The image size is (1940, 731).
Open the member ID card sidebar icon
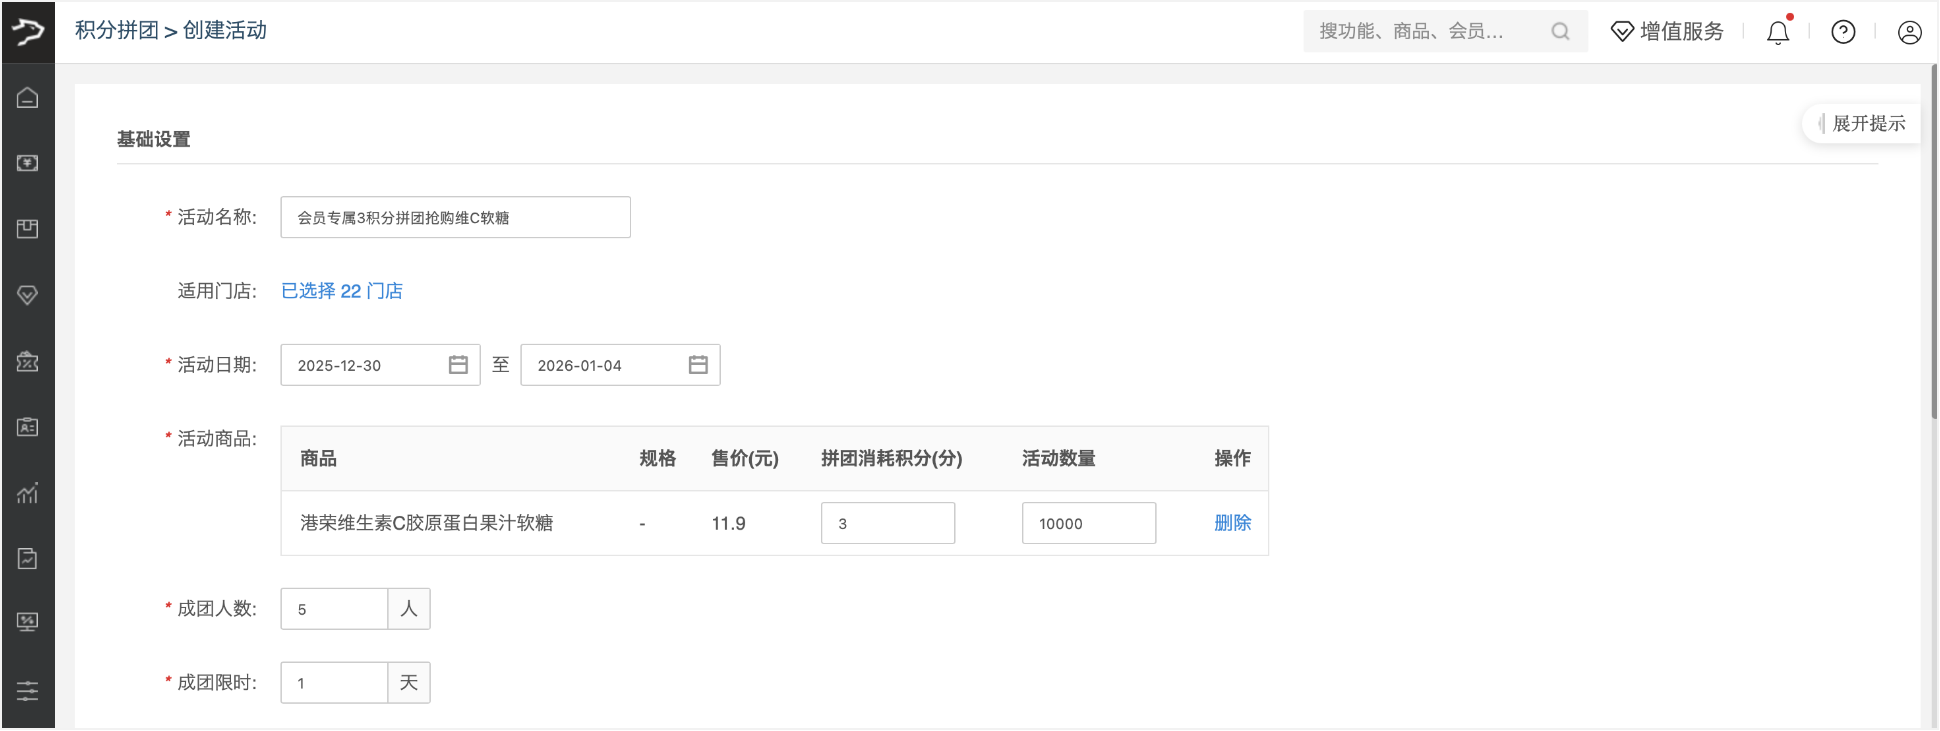28,427
